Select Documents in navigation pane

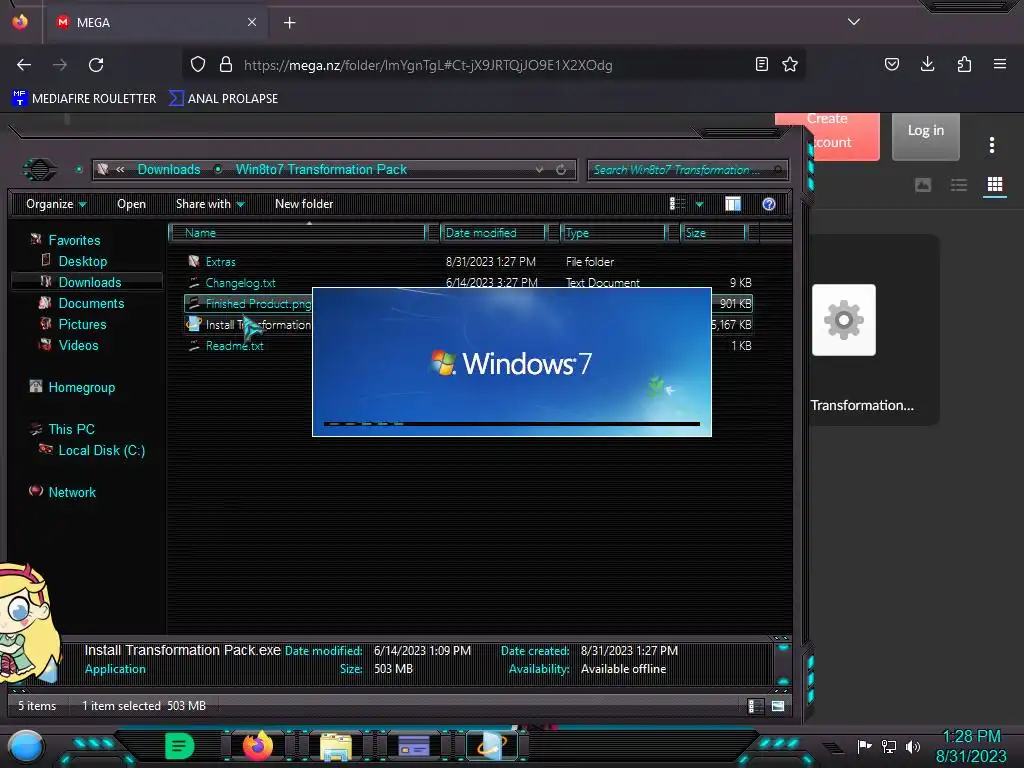coord(91,303)
